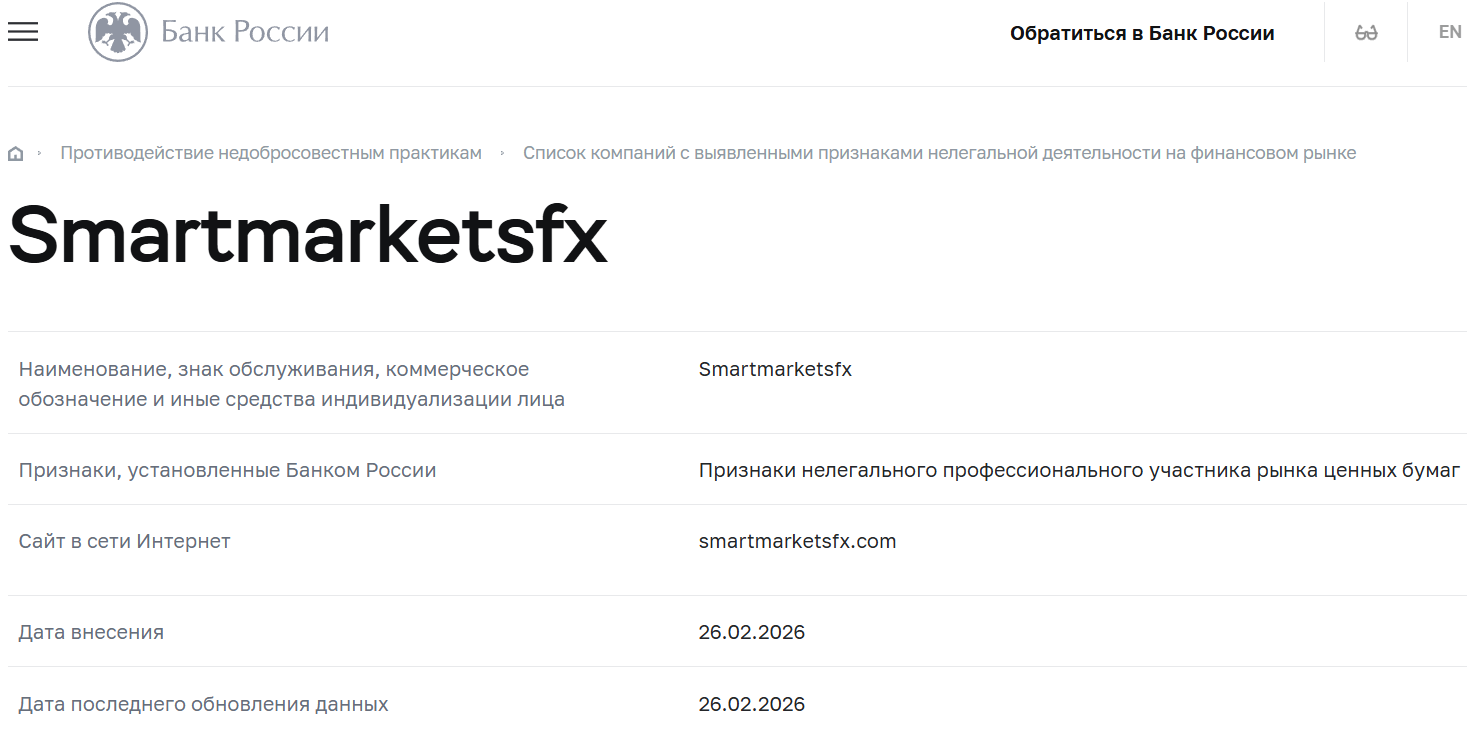Image resolution: width=1467 pixels, height=732 pixels.
Task: Switch the site language to EN
Action: click(x=1449, y=31)
